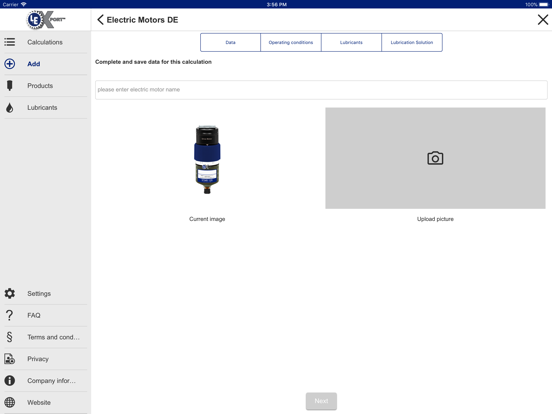Click the Calculations list icon
This screenshot has width=552, height=414.
click(x=10, y=42)
